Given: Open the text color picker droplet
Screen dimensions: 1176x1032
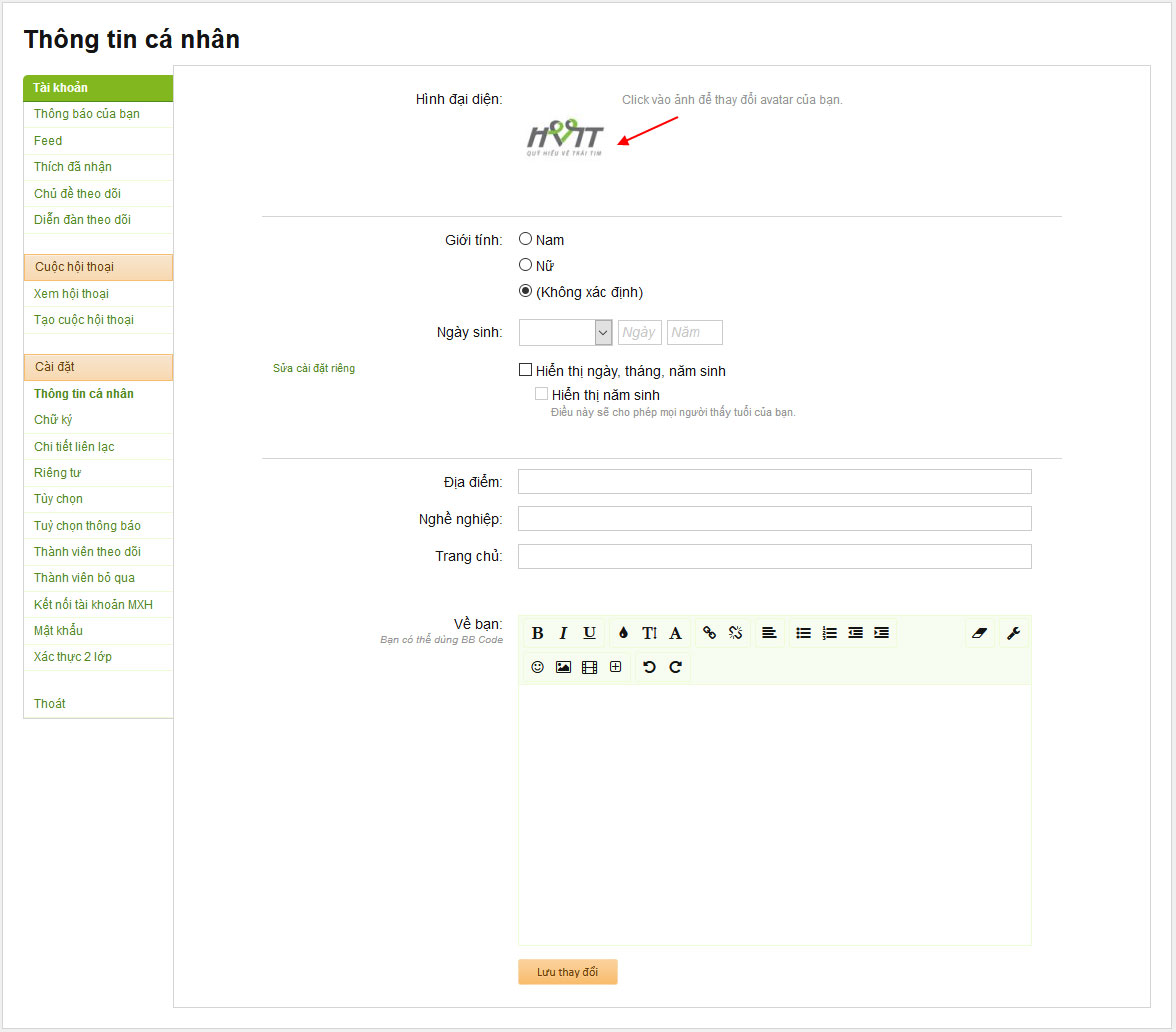Looking at the screenshot, I should [623, 632].
